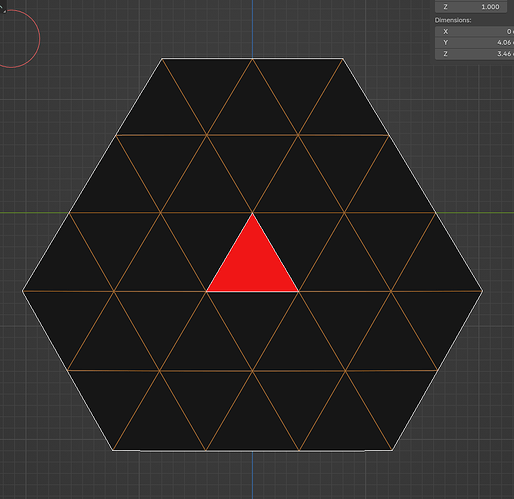
Task: Edit the Dimensions Y field showing 4.06
Action: pos(474,43)
